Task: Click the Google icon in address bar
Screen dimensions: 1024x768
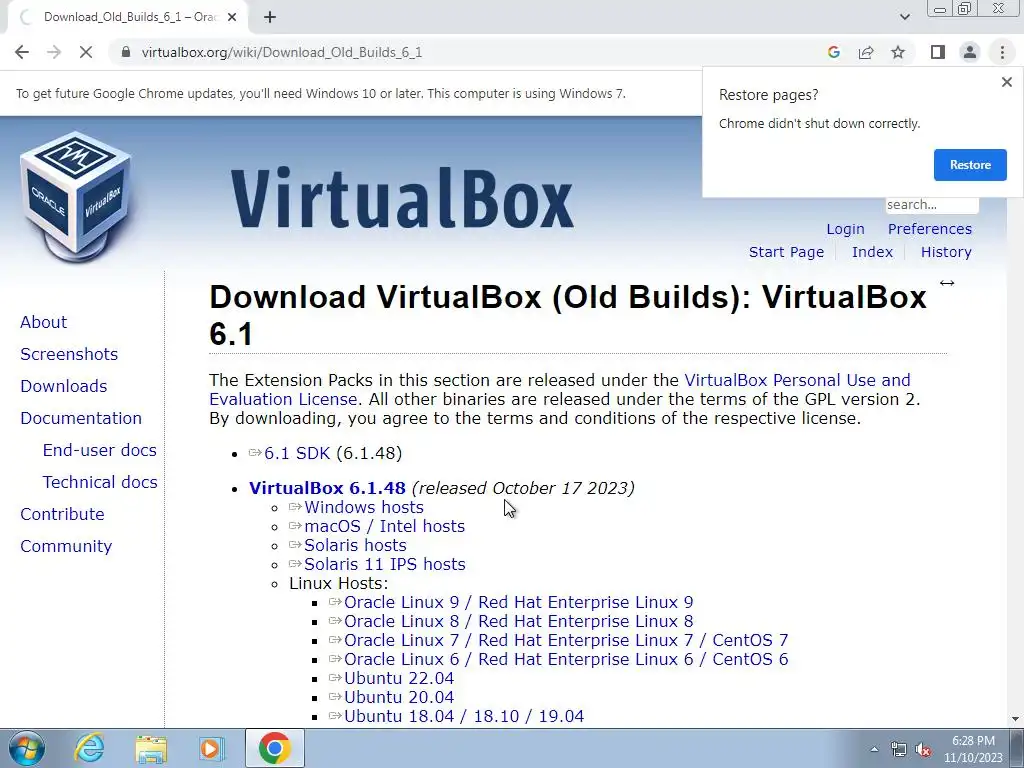Action: [x=833, y=52]
